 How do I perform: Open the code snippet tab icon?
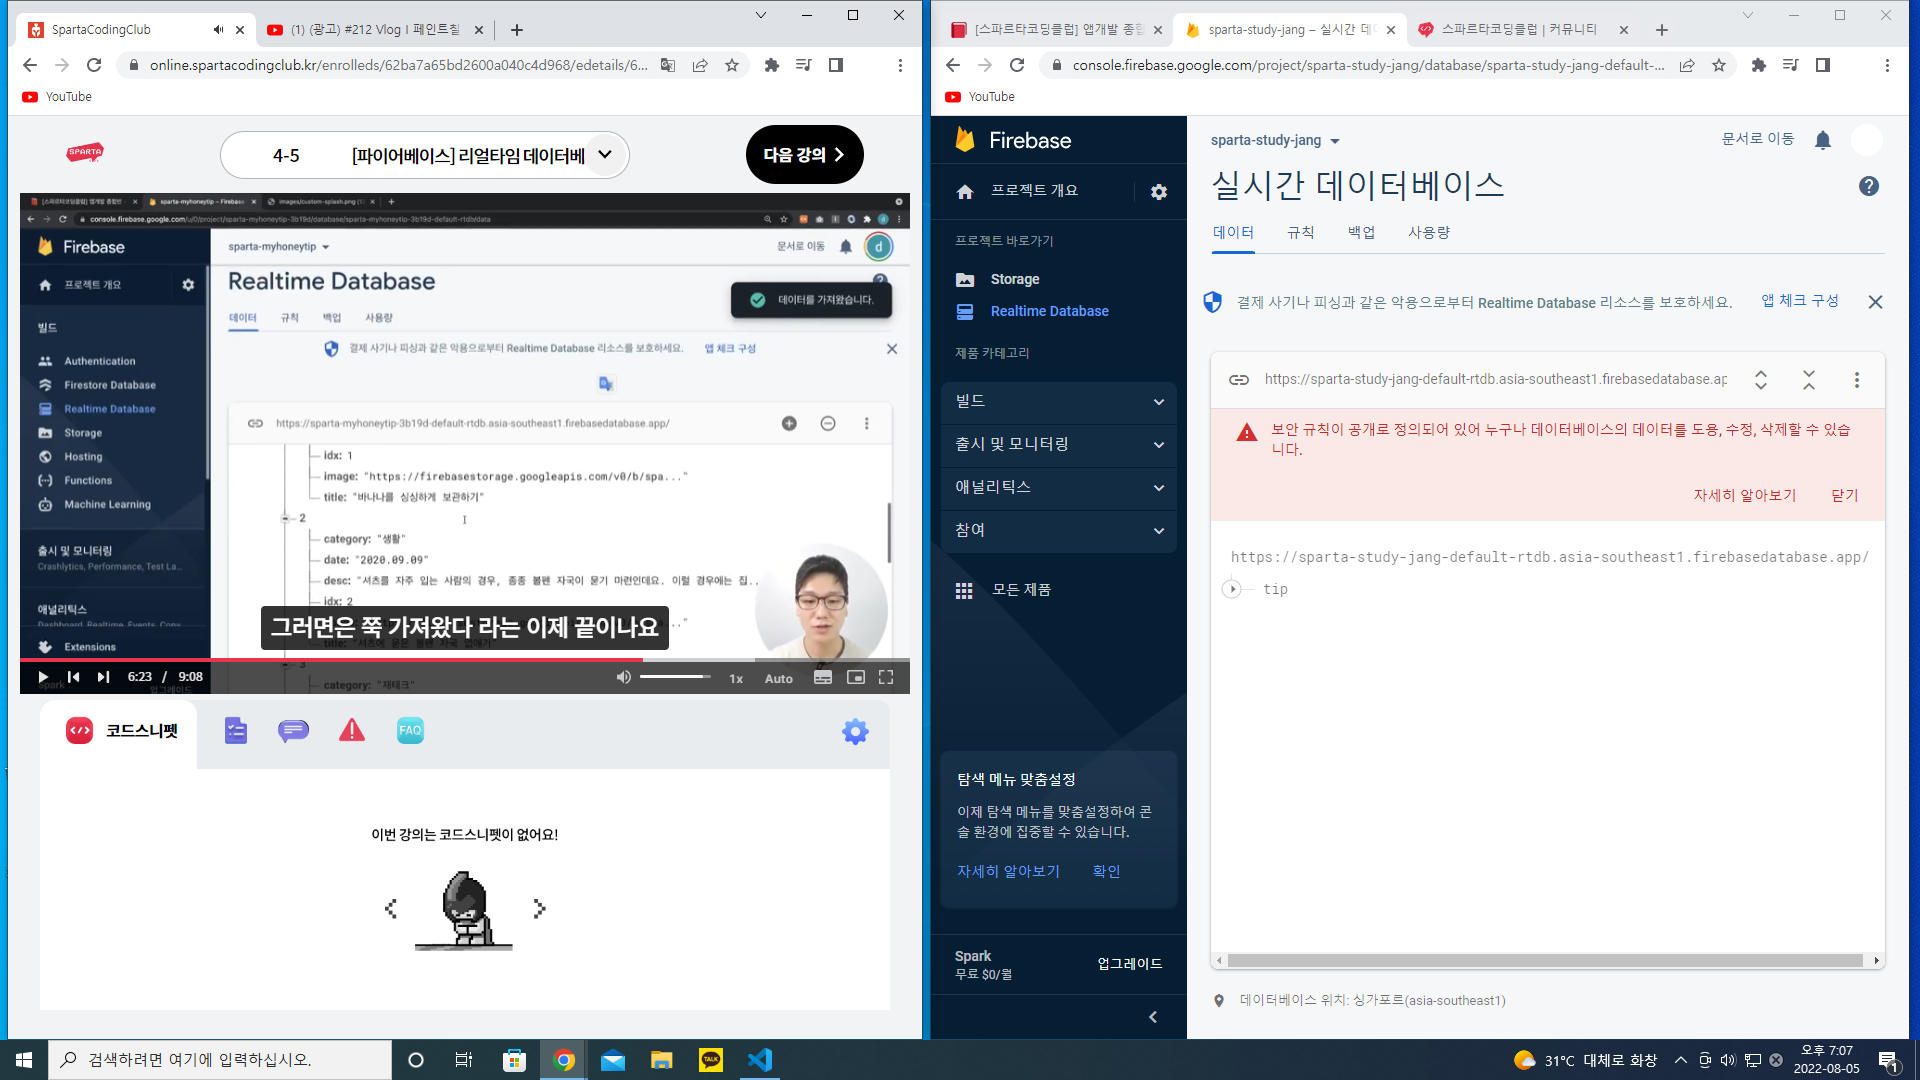click(80, 731)
